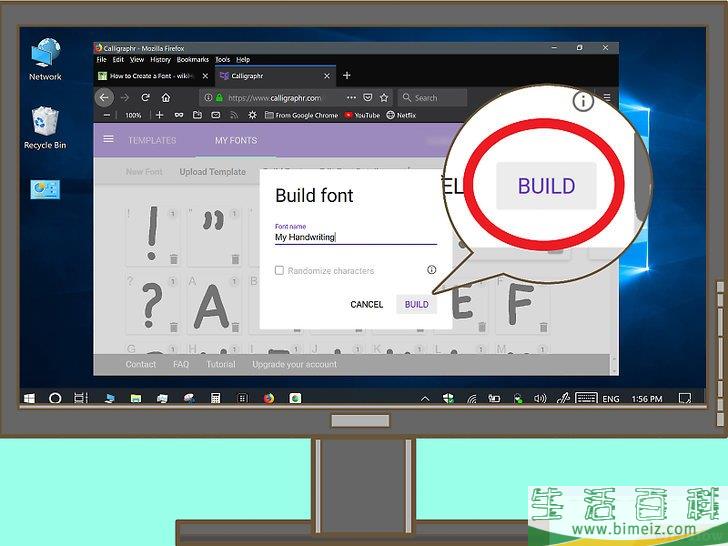
Task: Click Upload Template
Action: (x=213, y=172)
